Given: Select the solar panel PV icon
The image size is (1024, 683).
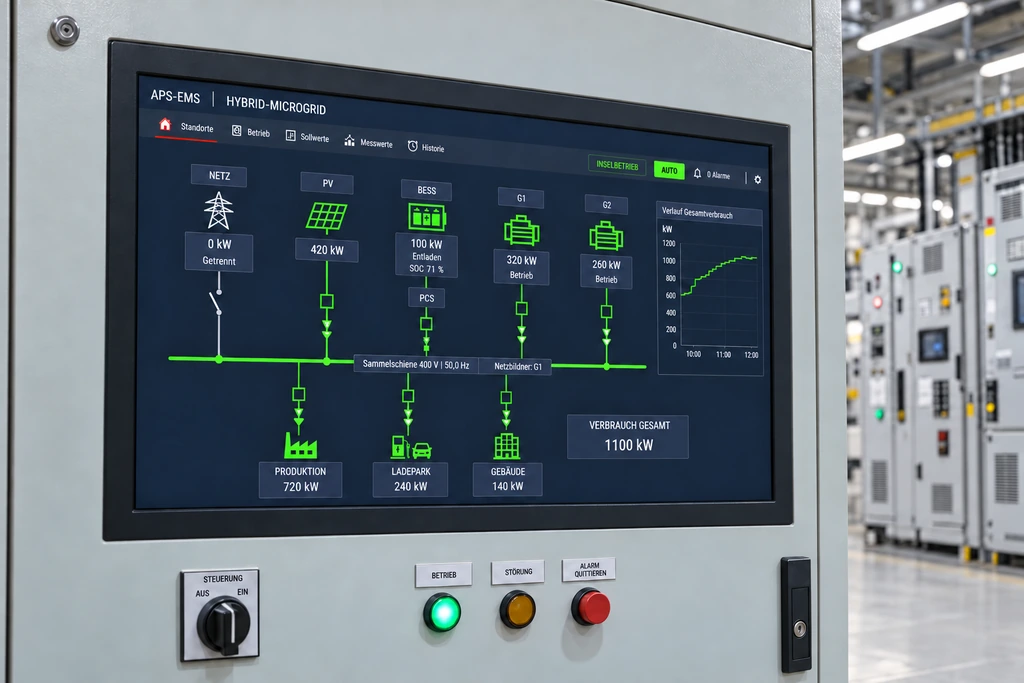Looking at the screenshot, I should coord(327,217).
